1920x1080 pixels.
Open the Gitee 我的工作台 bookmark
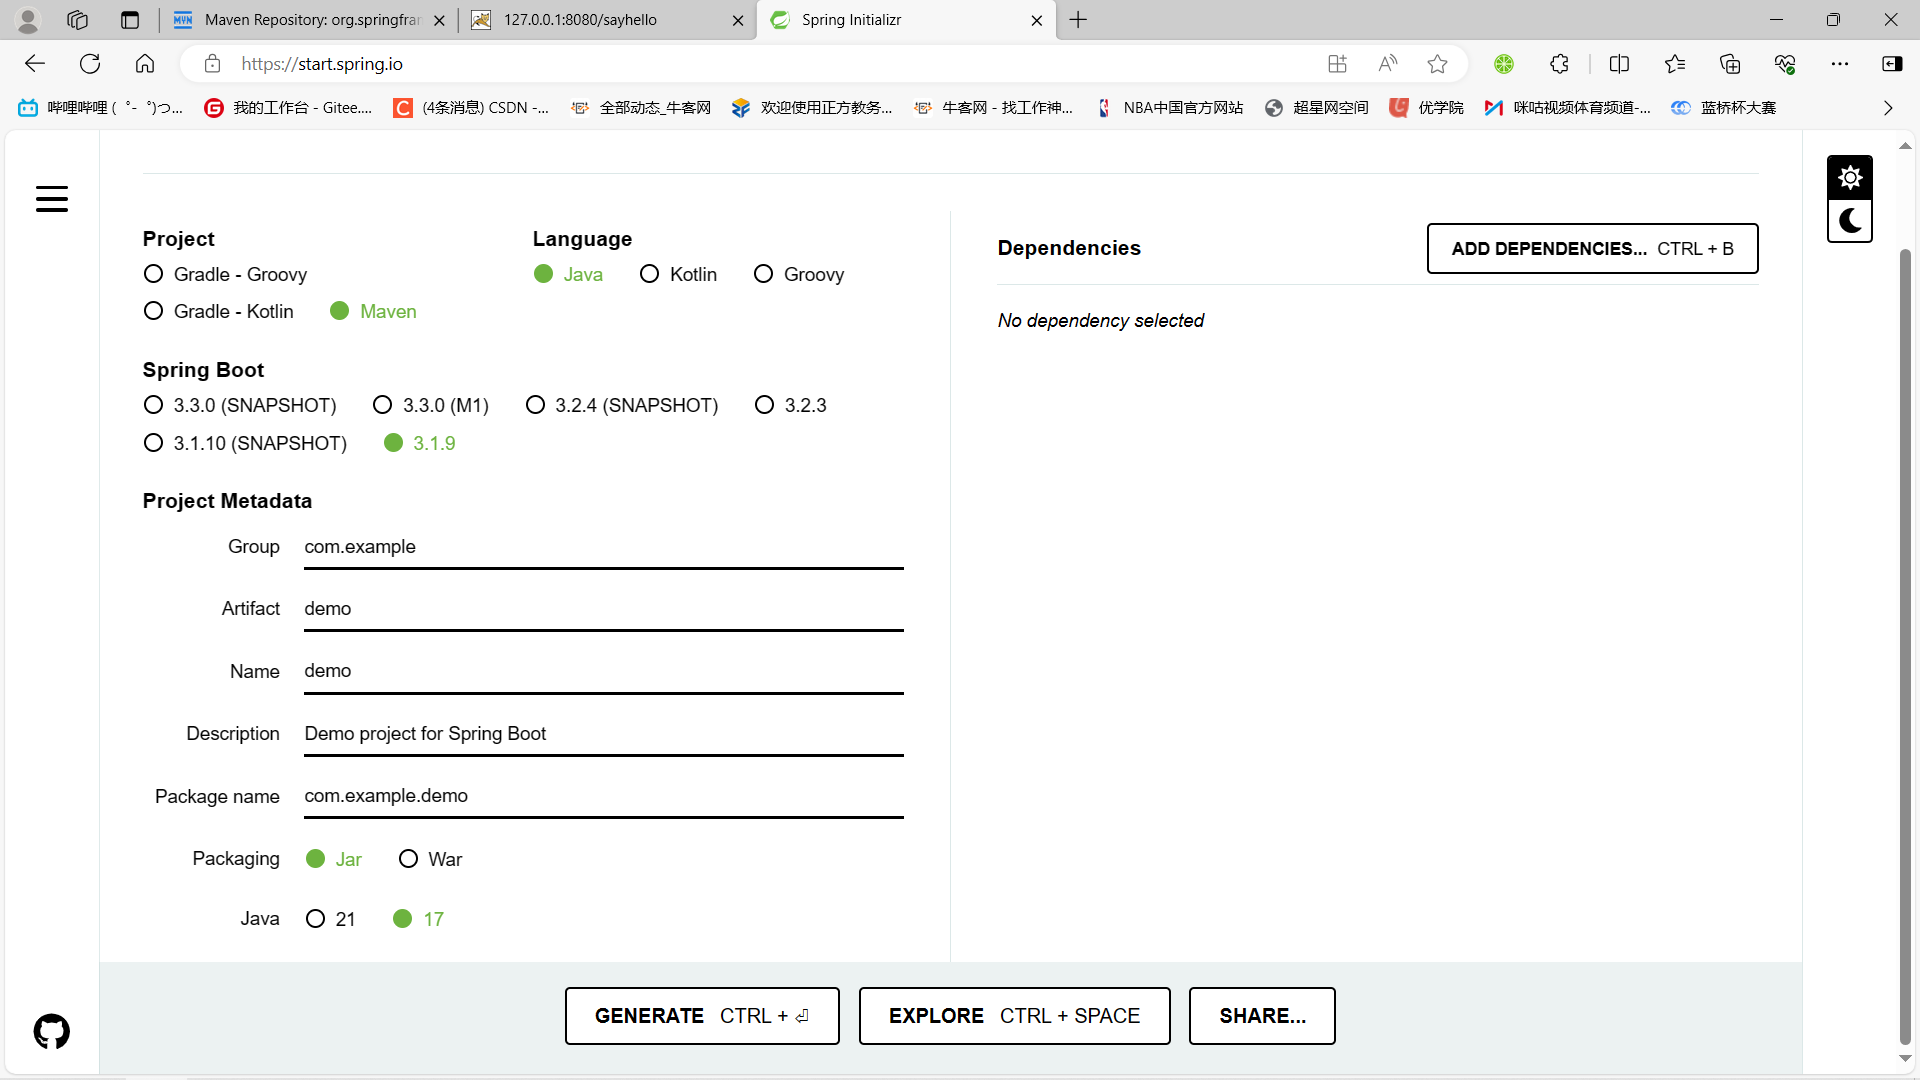coord(288,108)
